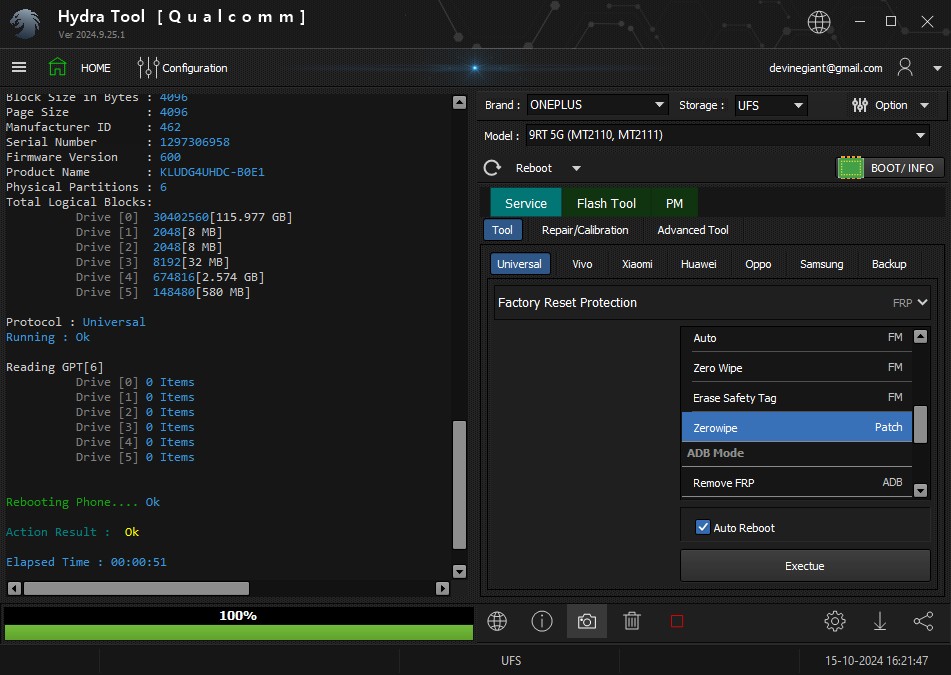Open the Brand ONEPLUS dropdown
The height and width of the screenshot is (675, 951).
click(x=597, y=105)
